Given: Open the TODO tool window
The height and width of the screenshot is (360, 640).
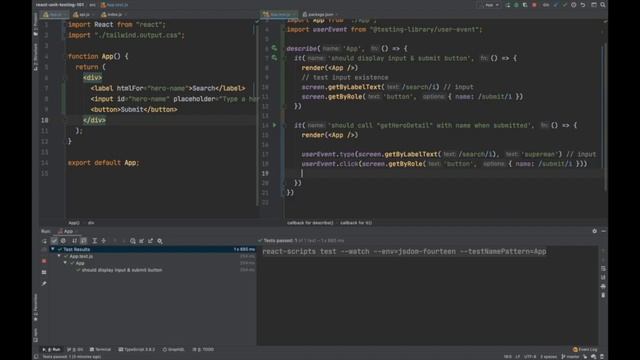Looking at the screenshot, I should pyautogui.click(x=203, y=349).
